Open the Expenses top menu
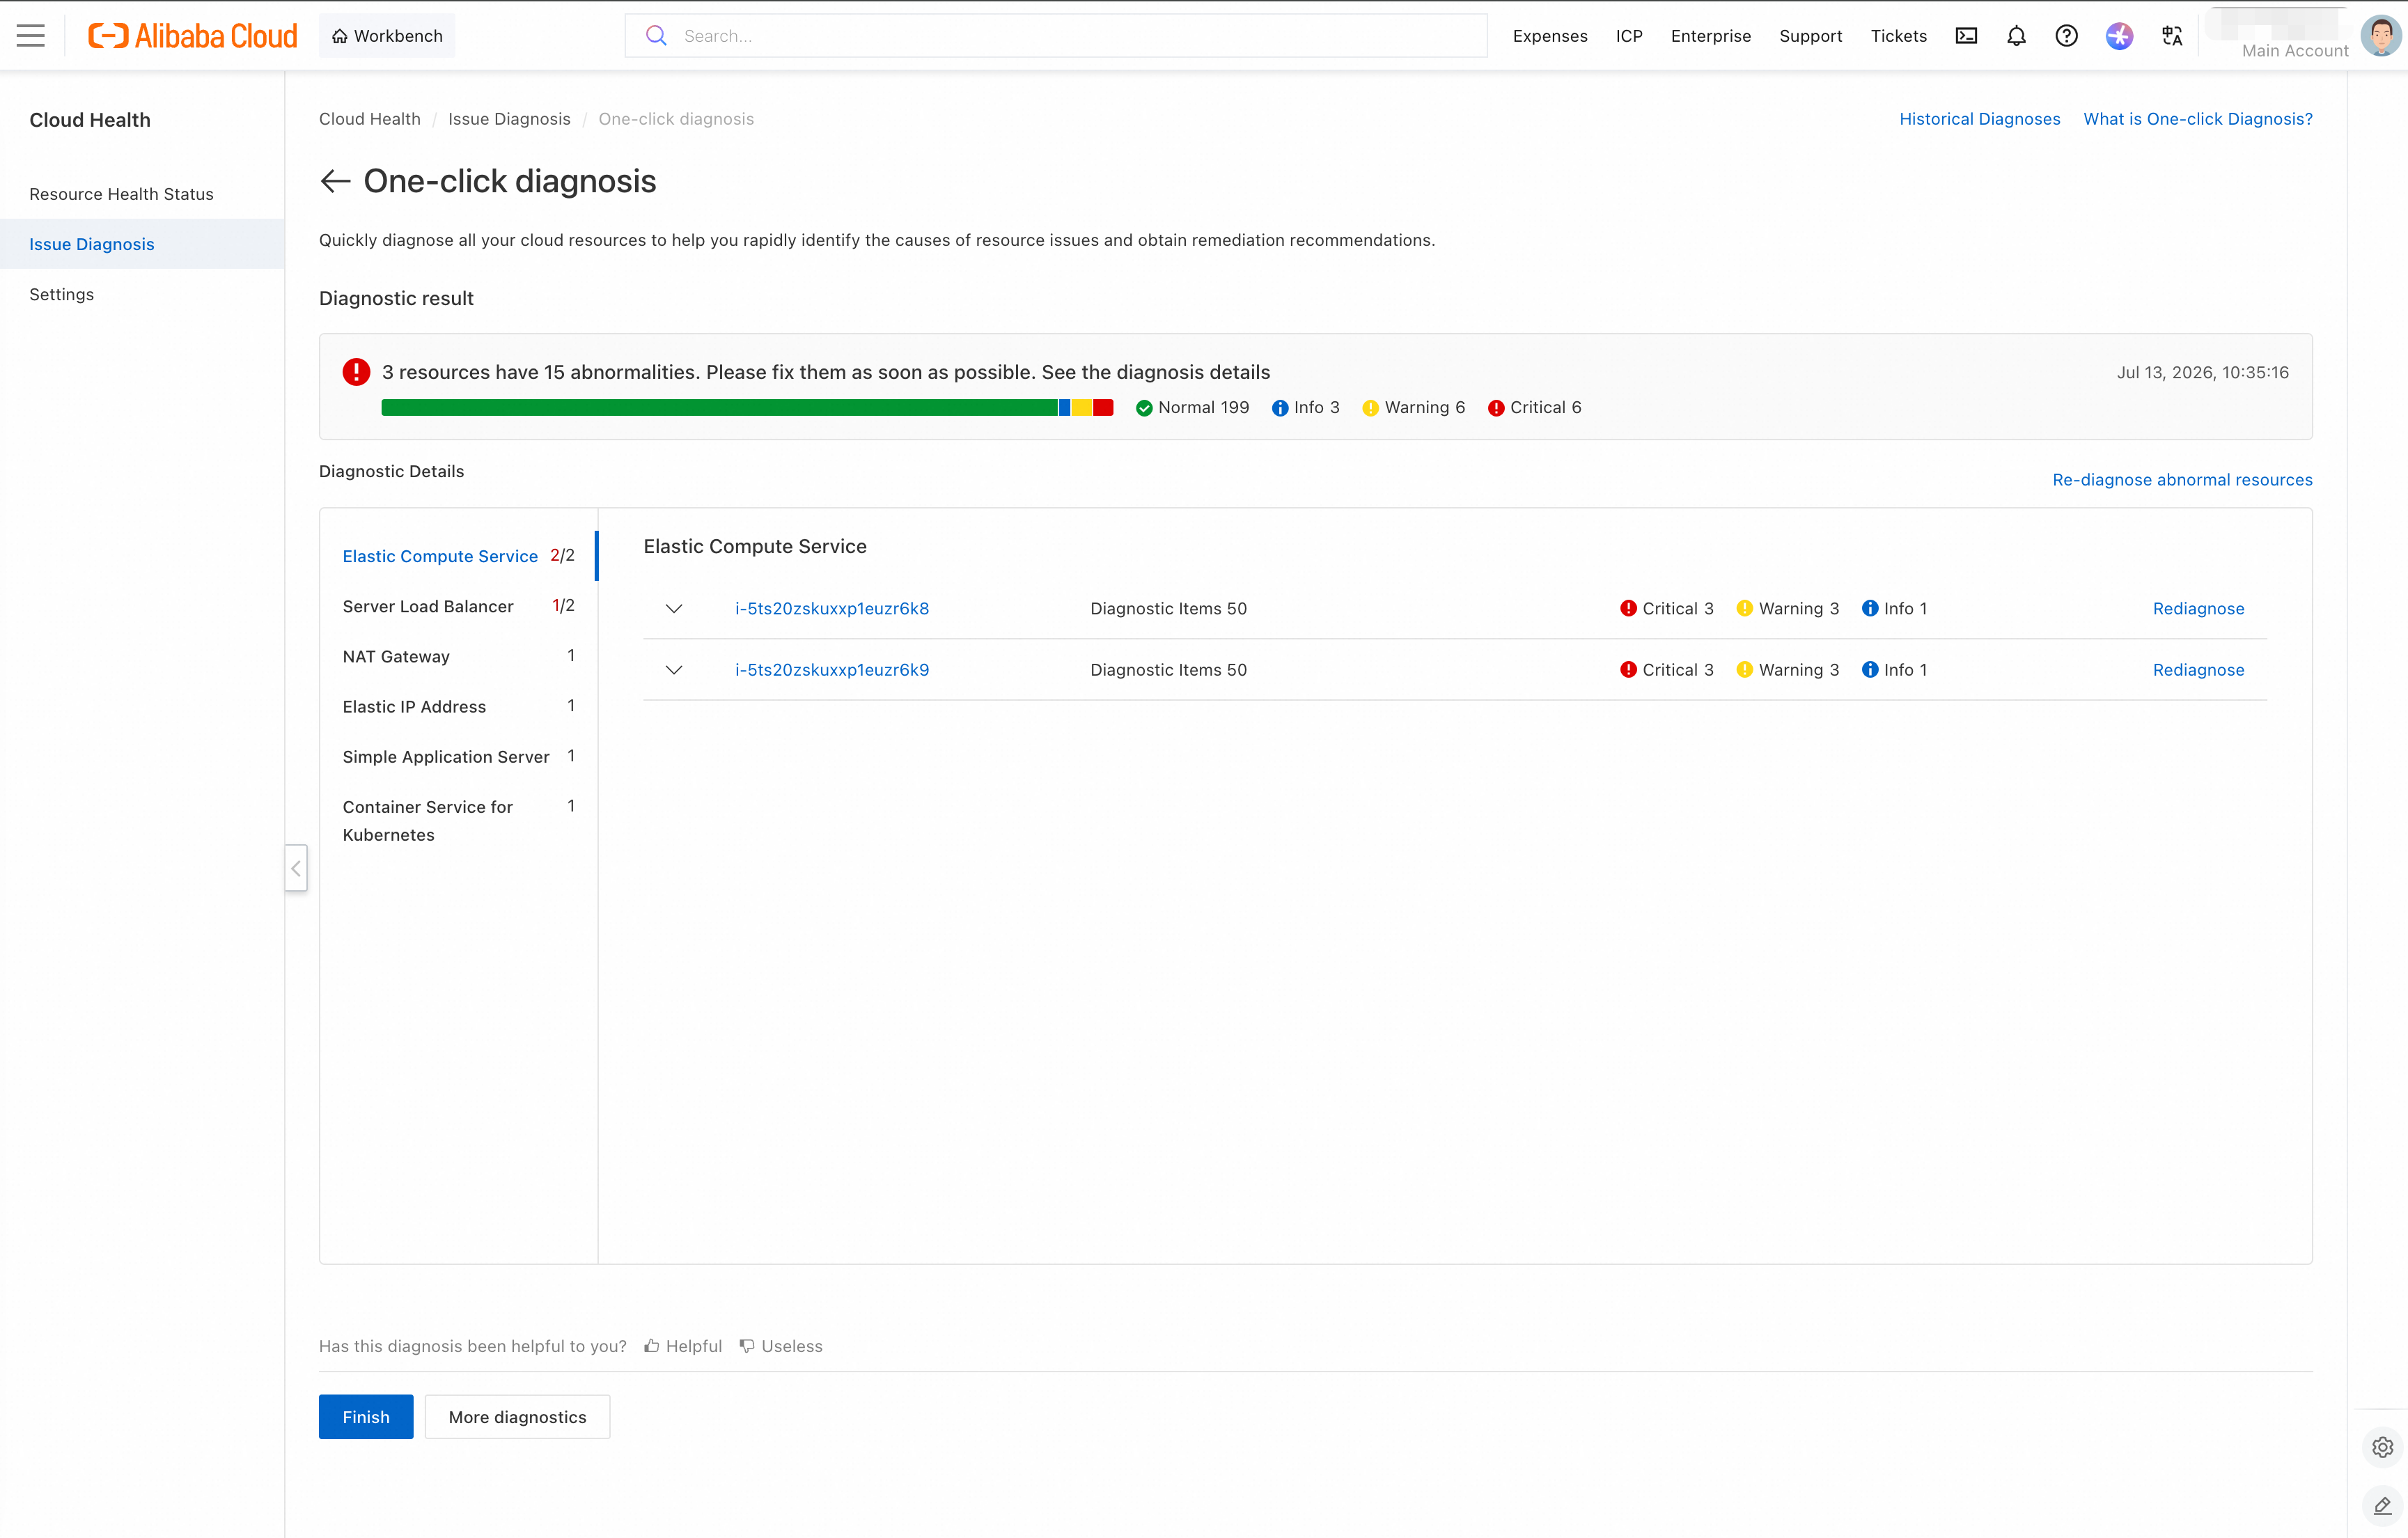 point(1550,36)
